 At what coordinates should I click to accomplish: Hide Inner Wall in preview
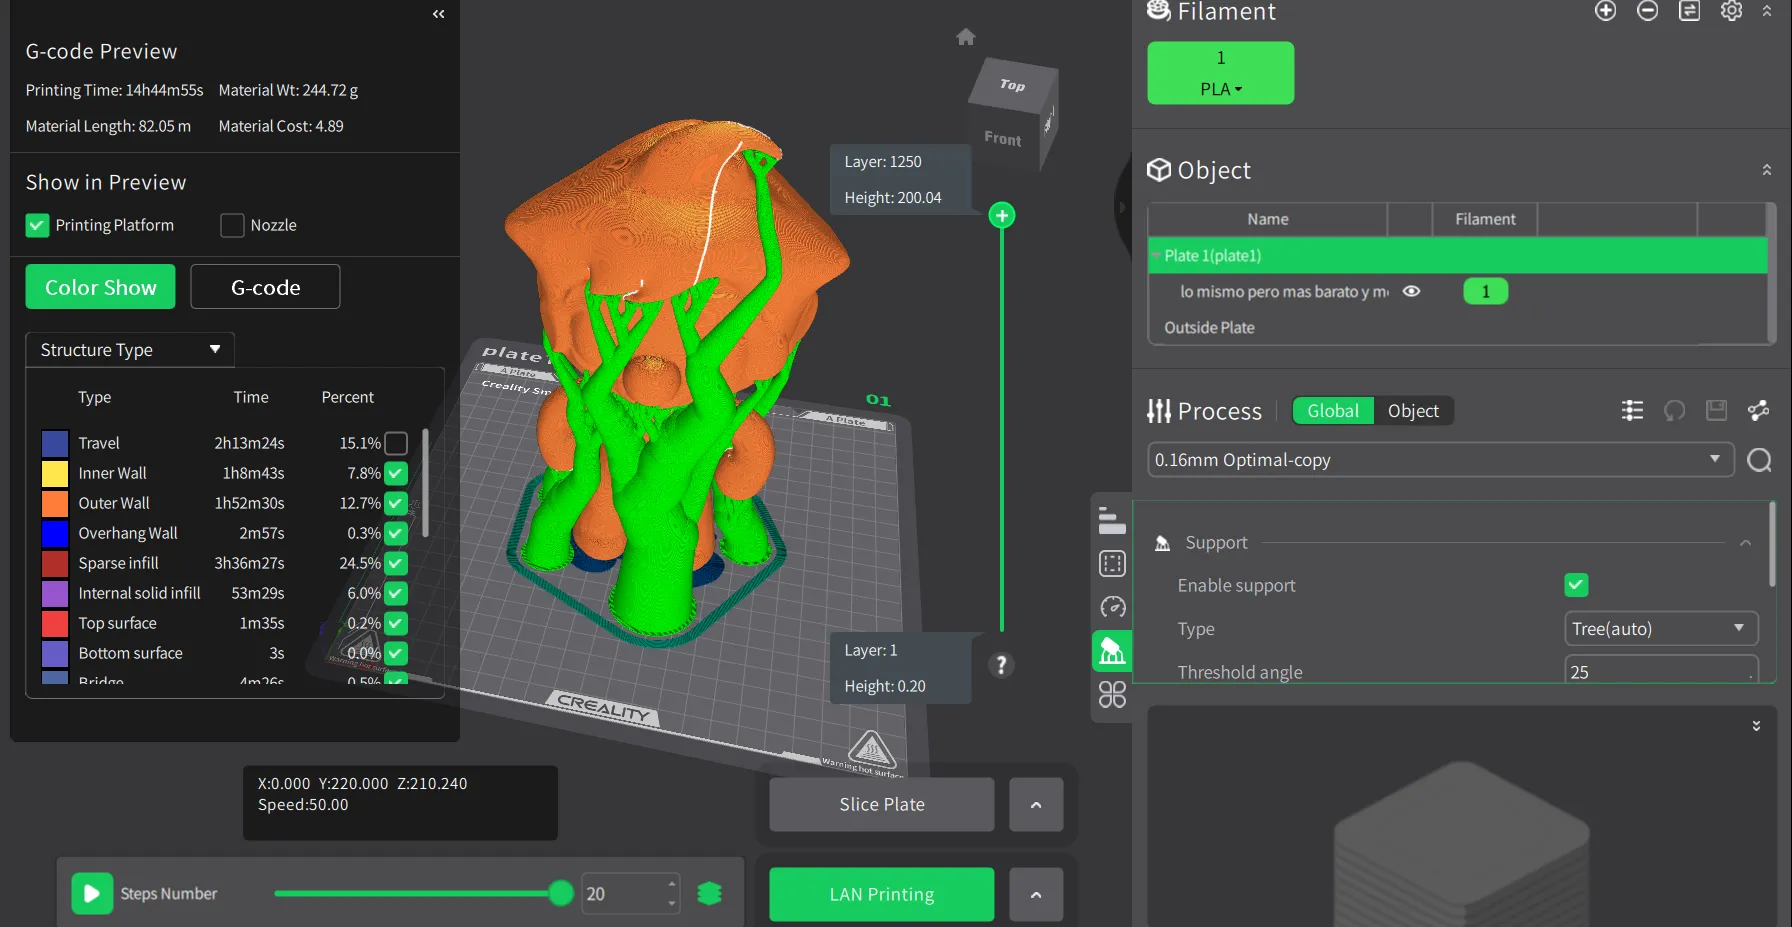396,473
